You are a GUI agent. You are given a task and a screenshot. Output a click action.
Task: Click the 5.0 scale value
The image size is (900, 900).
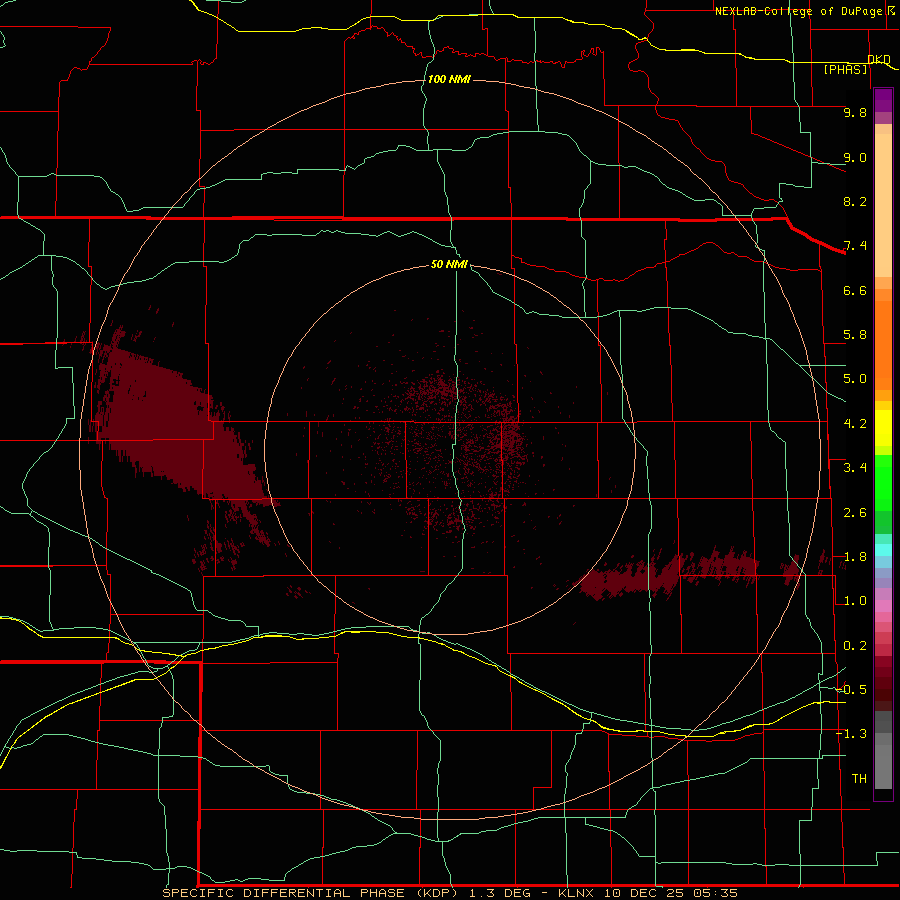(855, 379)
